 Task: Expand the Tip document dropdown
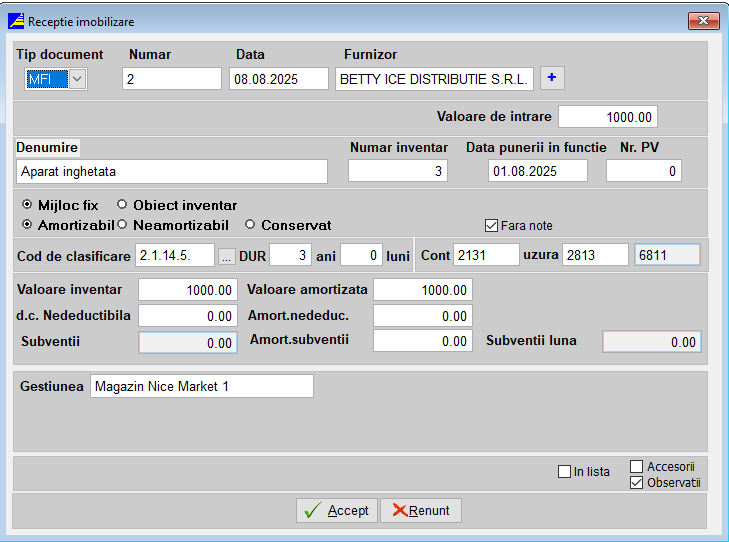[77, 79]
